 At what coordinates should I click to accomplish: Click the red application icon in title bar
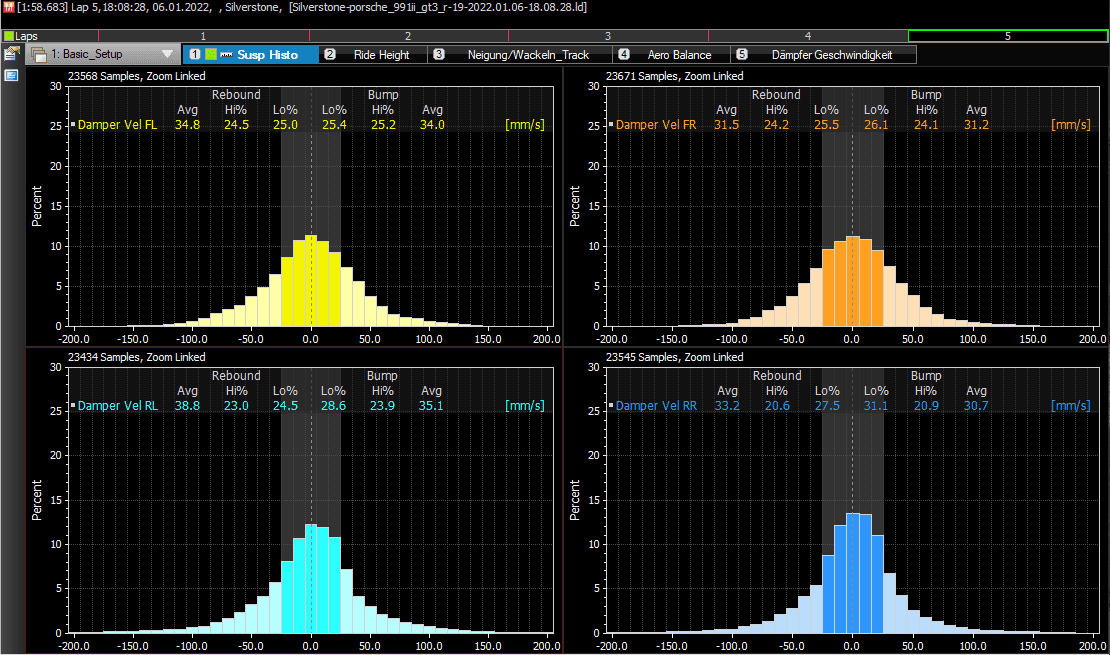pos(8,7)
